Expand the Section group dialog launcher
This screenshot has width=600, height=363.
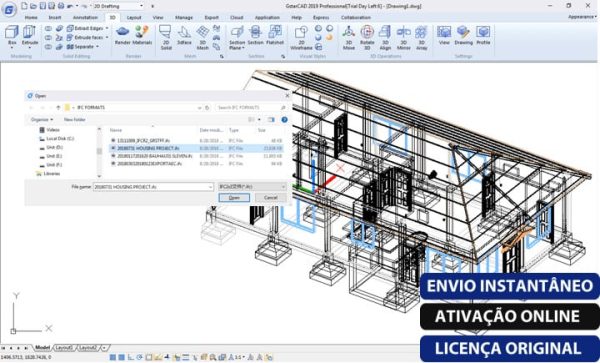[283, 57]
